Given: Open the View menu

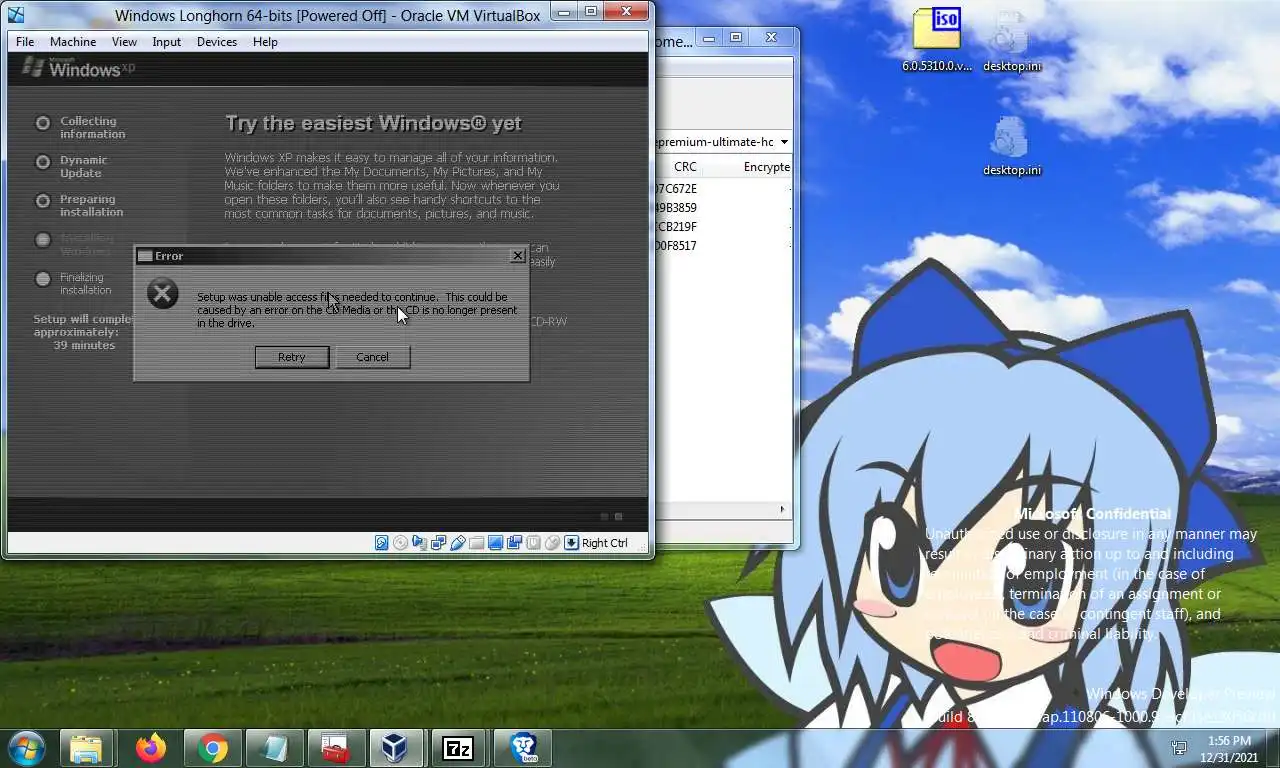Looking at the screenshot, I should pos(124,42).
